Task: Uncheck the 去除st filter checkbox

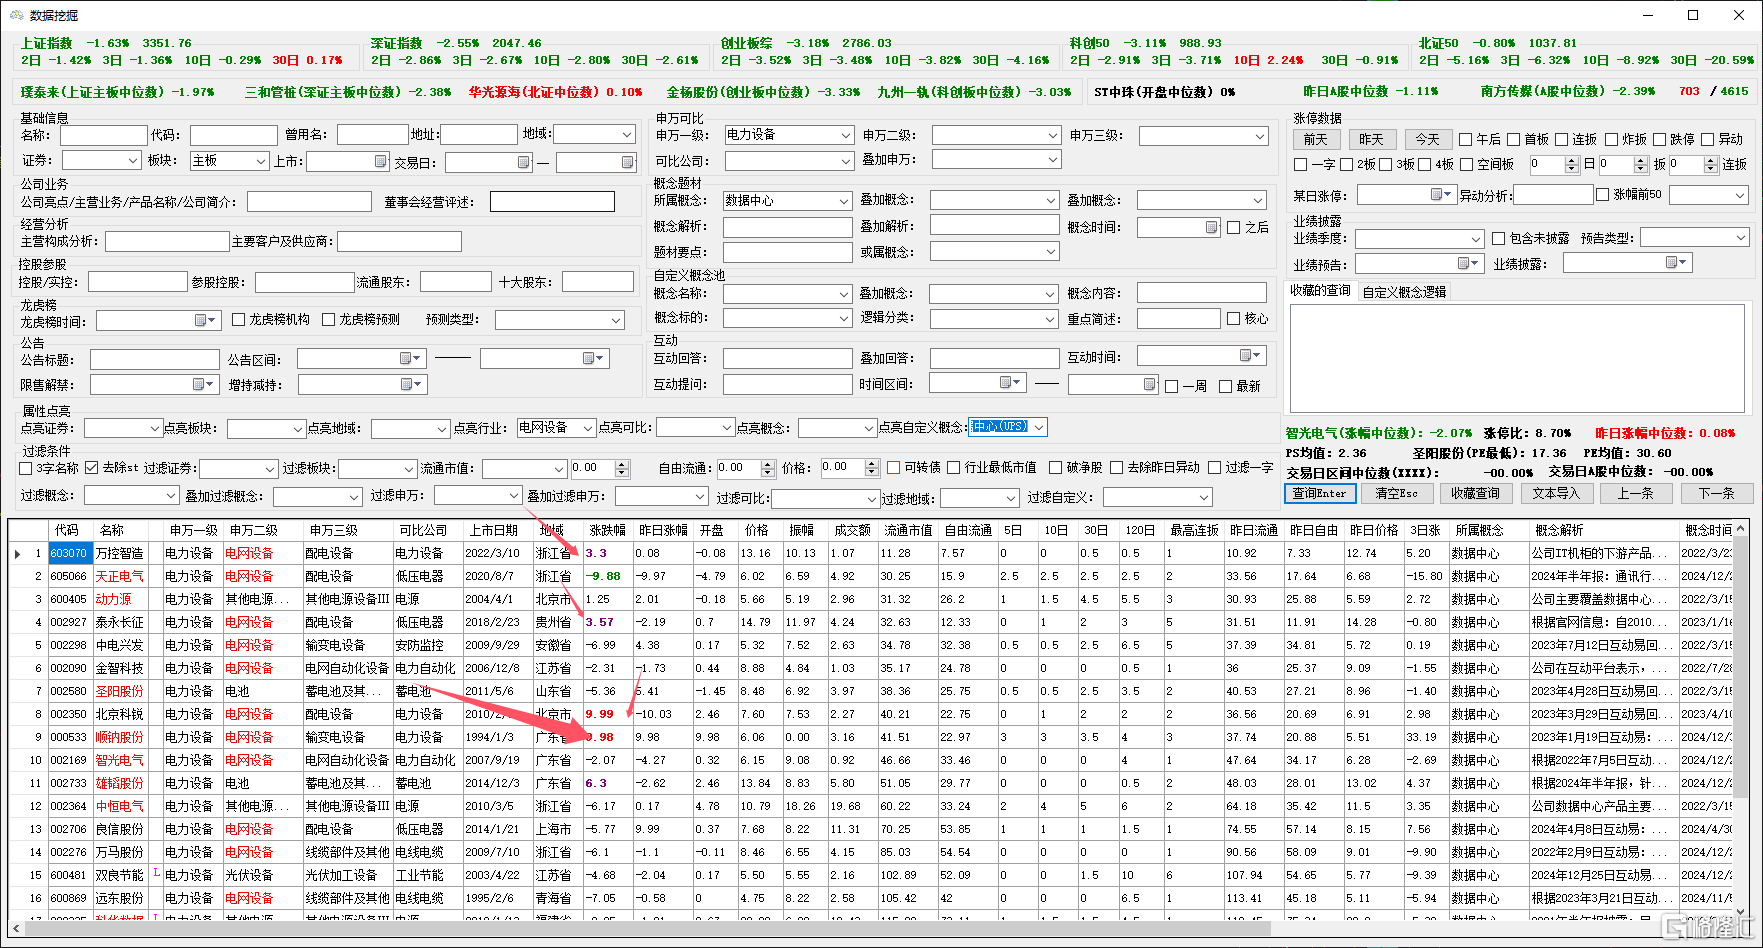Action: point(92,468)
